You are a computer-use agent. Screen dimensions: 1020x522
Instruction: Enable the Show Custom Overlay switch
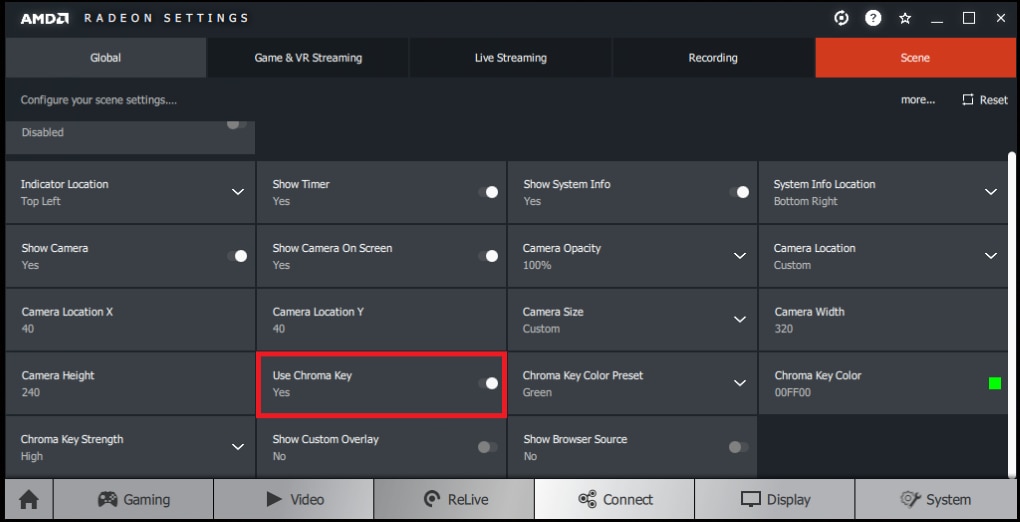coord(488,447)
